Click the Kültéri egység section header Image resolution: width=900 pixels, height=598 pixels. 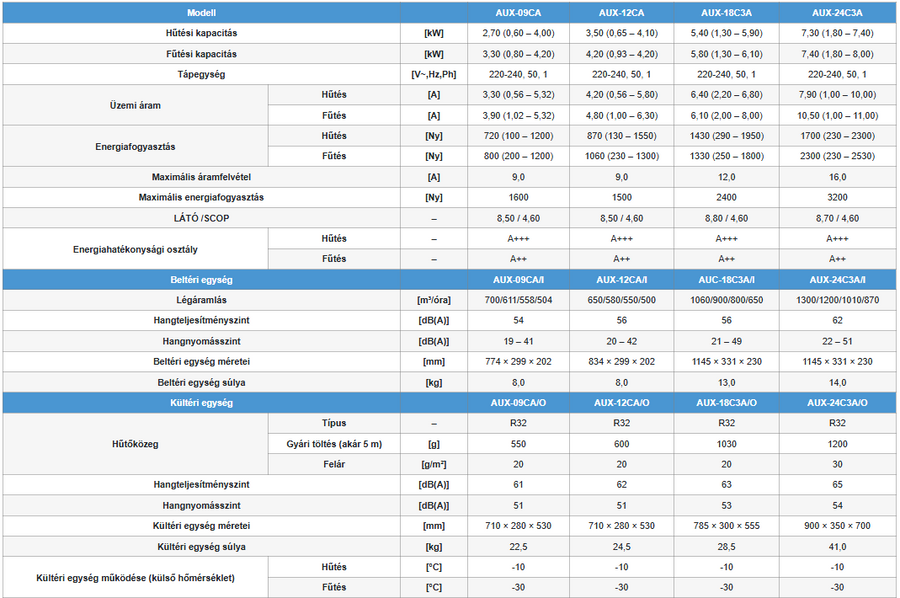pyautogui.click(x=201, y=403)
